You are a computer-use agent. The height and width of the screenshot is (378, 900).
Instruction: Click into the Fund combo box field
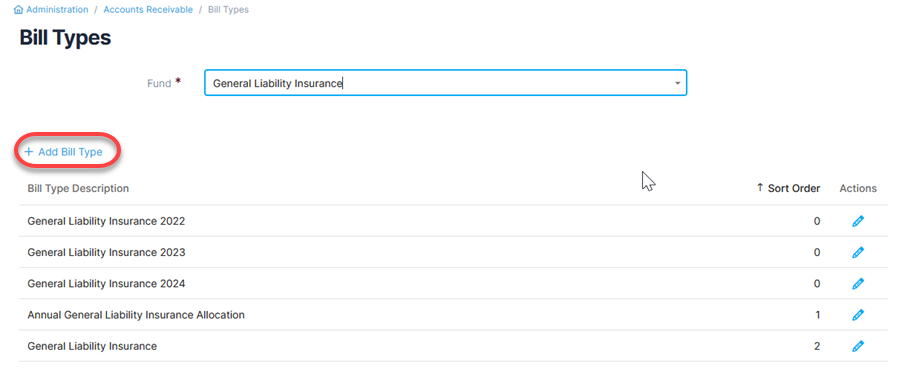[x=445, y=83]
